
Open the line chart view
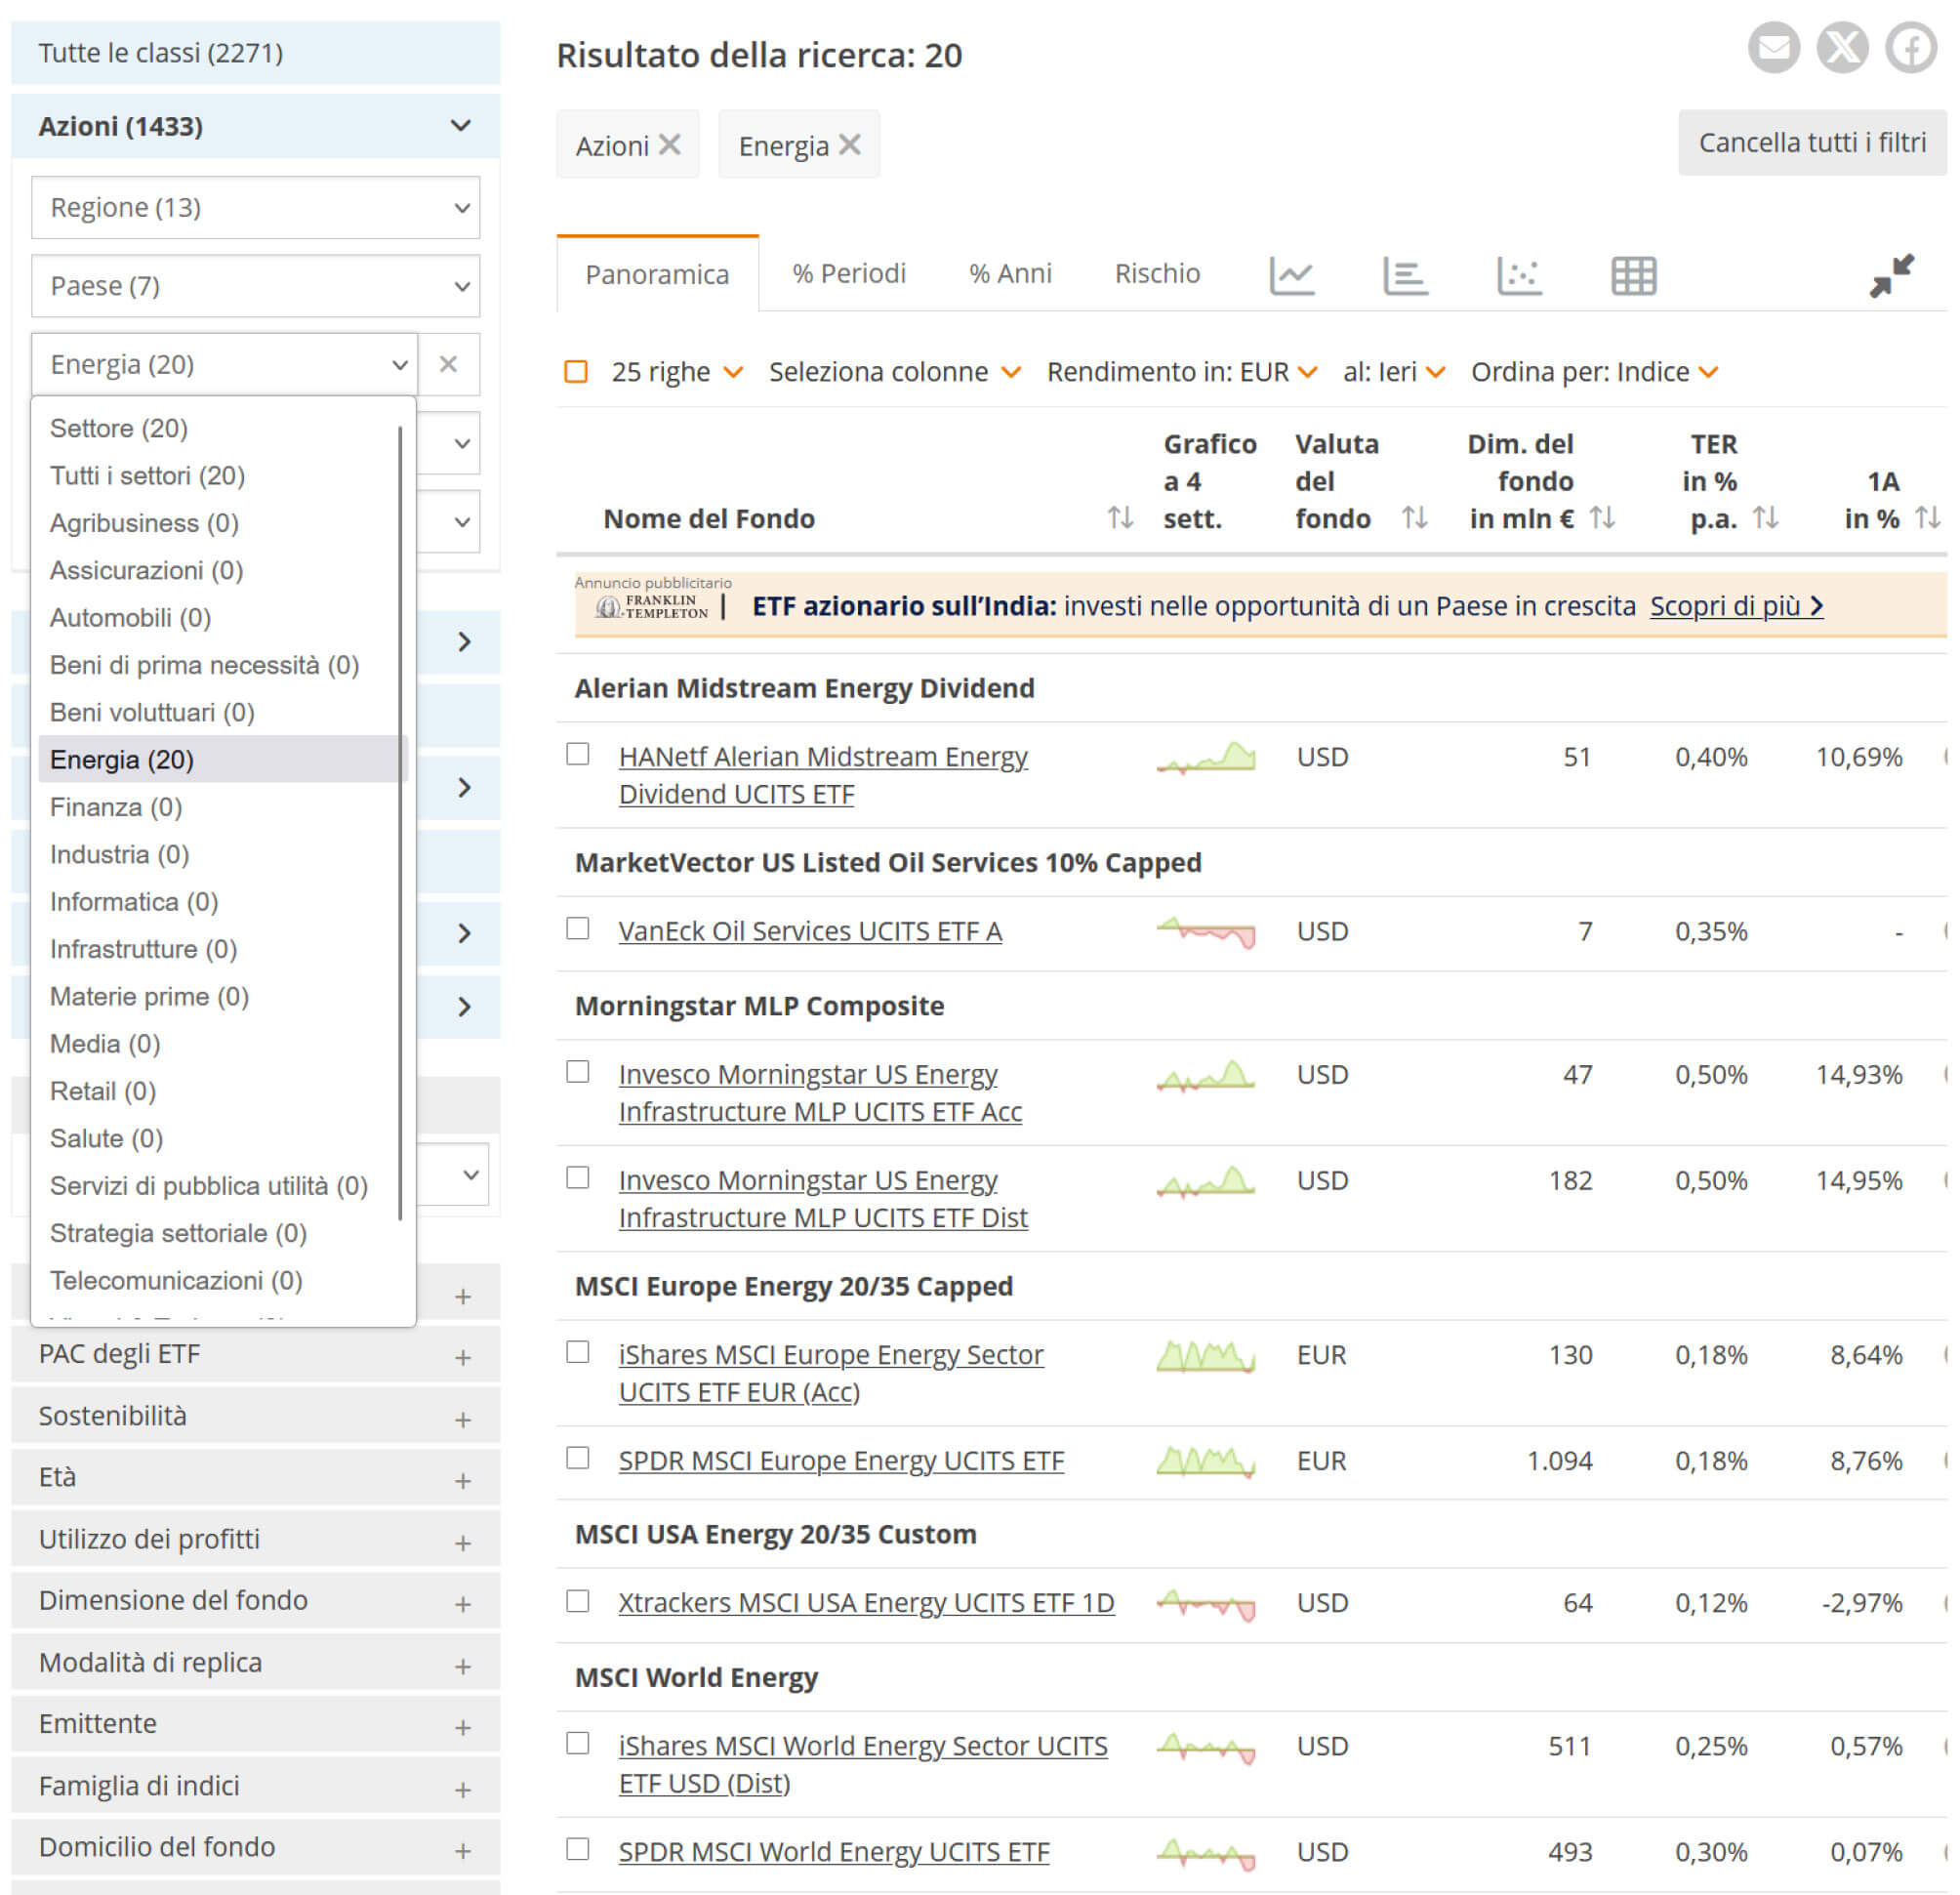tap(1291, 275)
